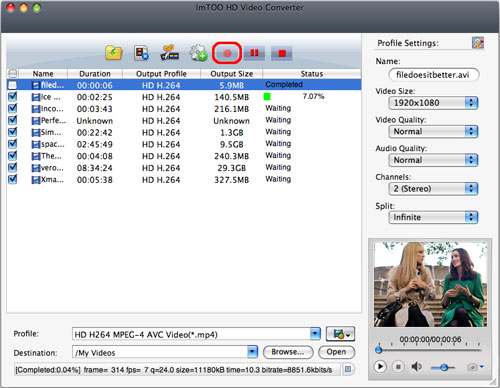This screenshot has height=388, width=500.
Task: Uncheck the The... file checkbox
Action: tap(12, 156)
